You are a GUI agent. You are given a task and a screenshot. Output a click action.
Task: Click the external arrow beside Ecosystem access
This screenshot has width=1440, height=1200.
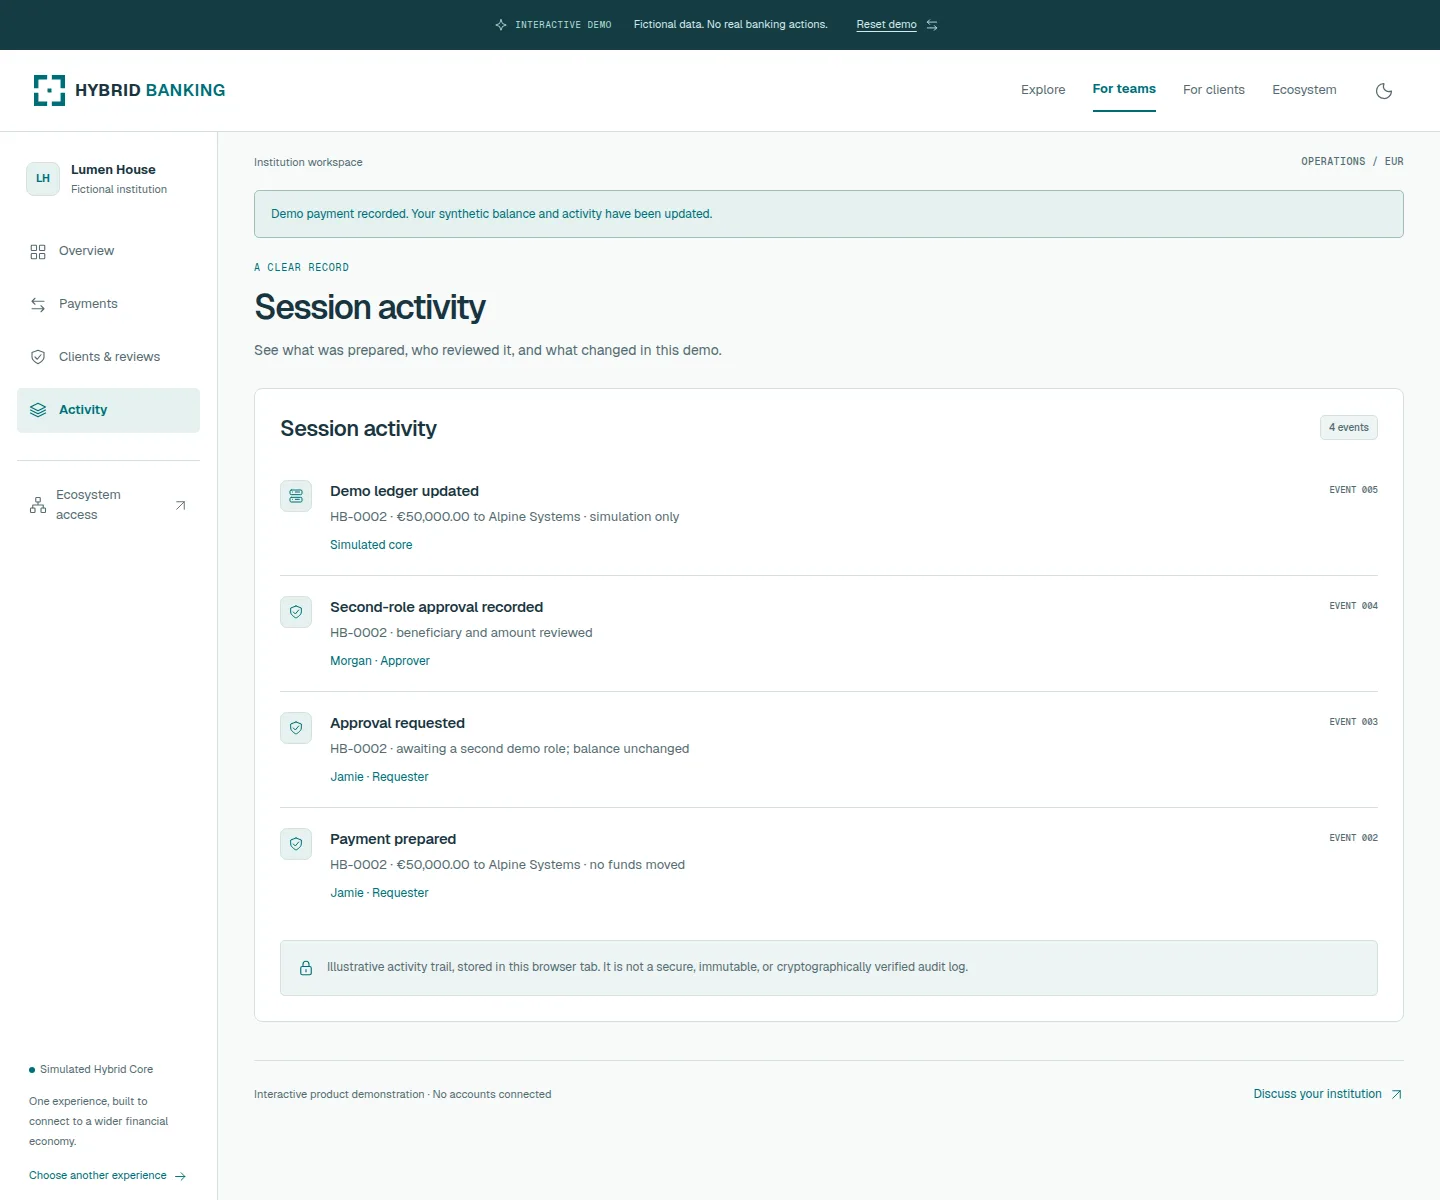(x=180, y=505)
